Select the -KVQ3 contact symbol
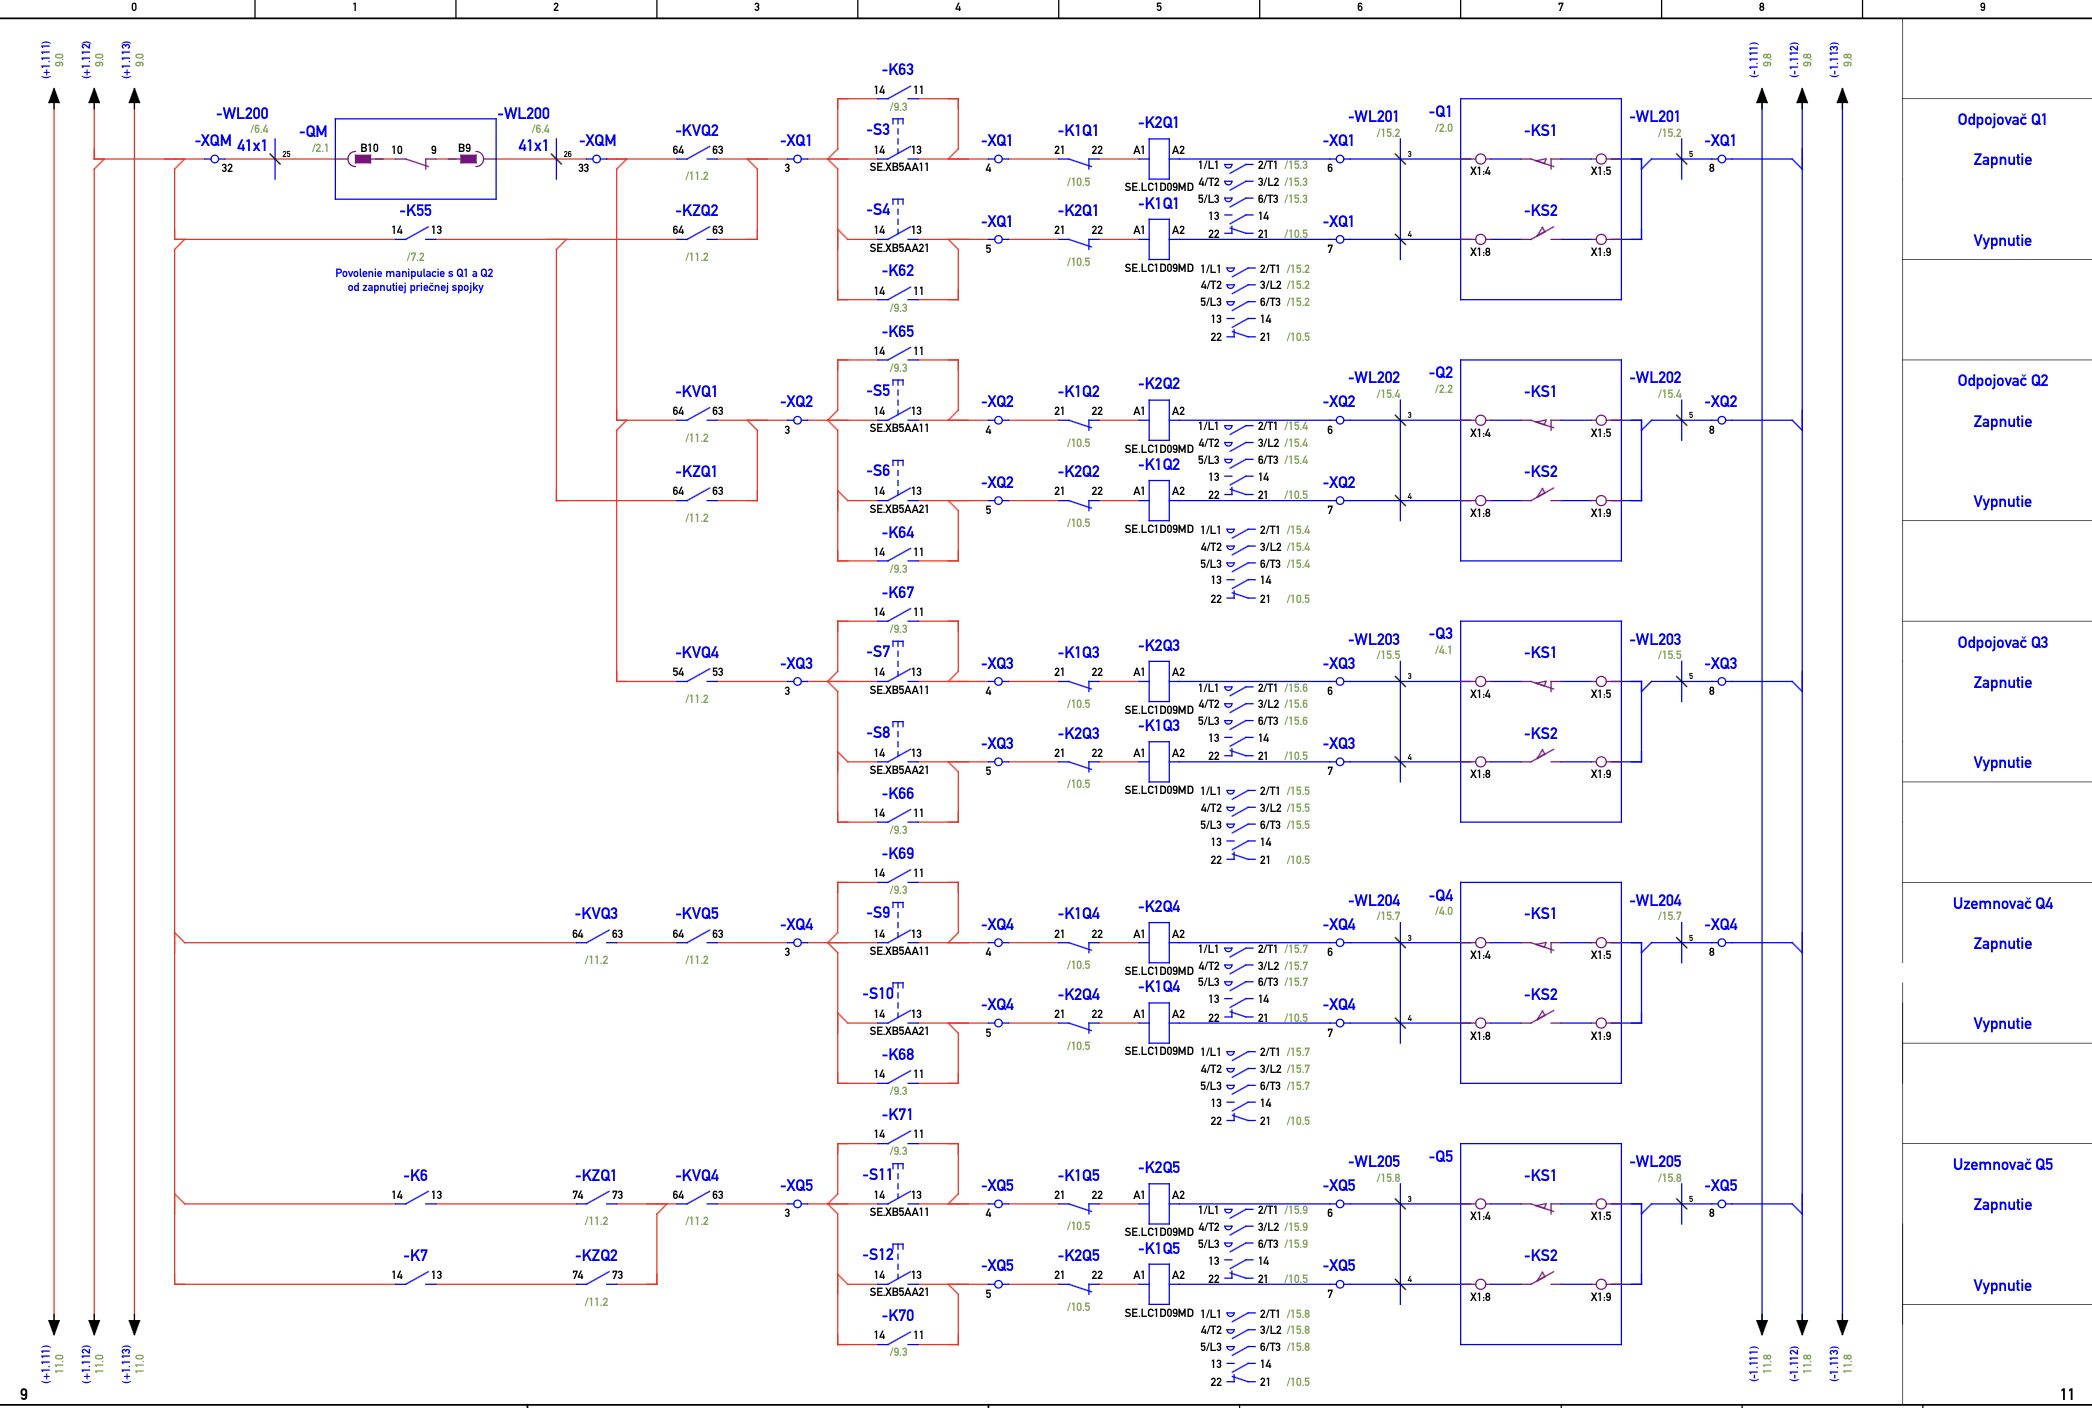The width and height of the screenshot is (2092, 1408). click(597, 936)
